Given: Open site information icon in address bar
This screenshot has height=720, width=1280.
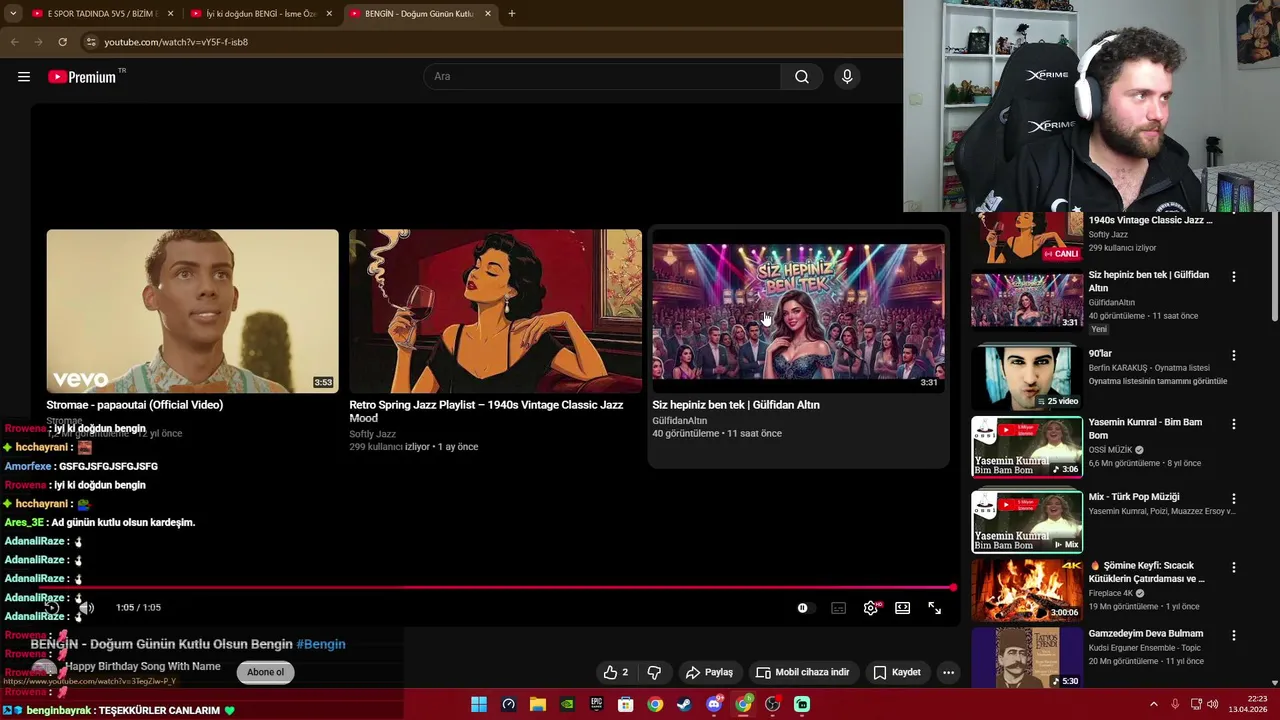Looking at the screenshot, I should (x=91, y=42).
